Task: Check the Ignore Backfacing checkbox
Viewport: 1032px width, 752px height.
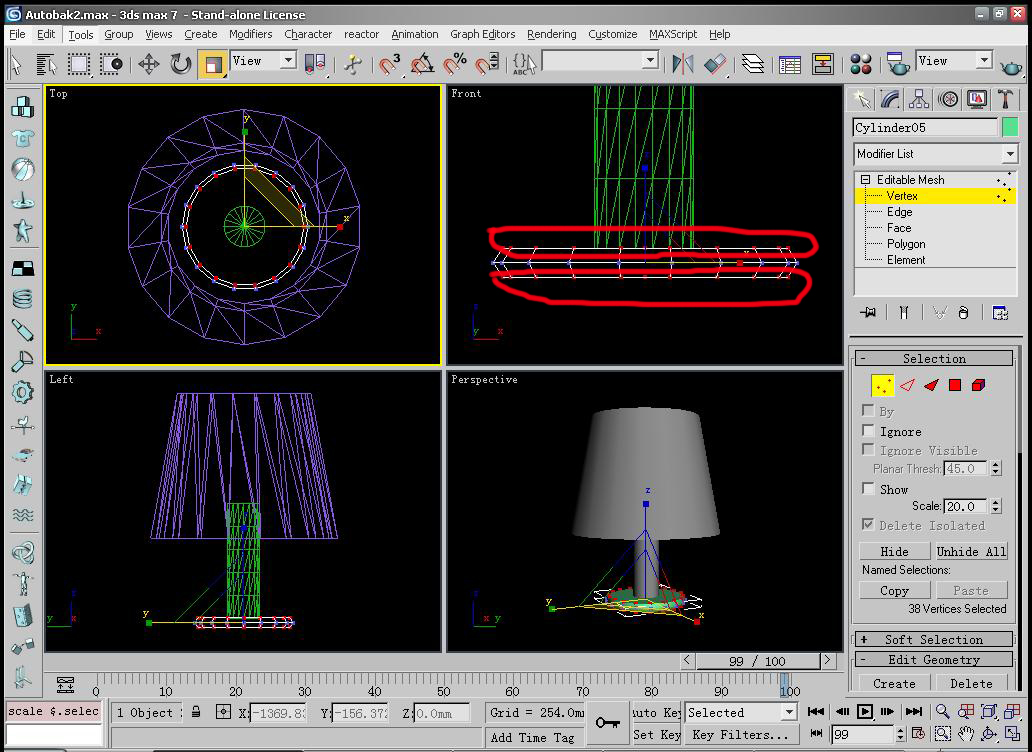Action: [868, 430]
